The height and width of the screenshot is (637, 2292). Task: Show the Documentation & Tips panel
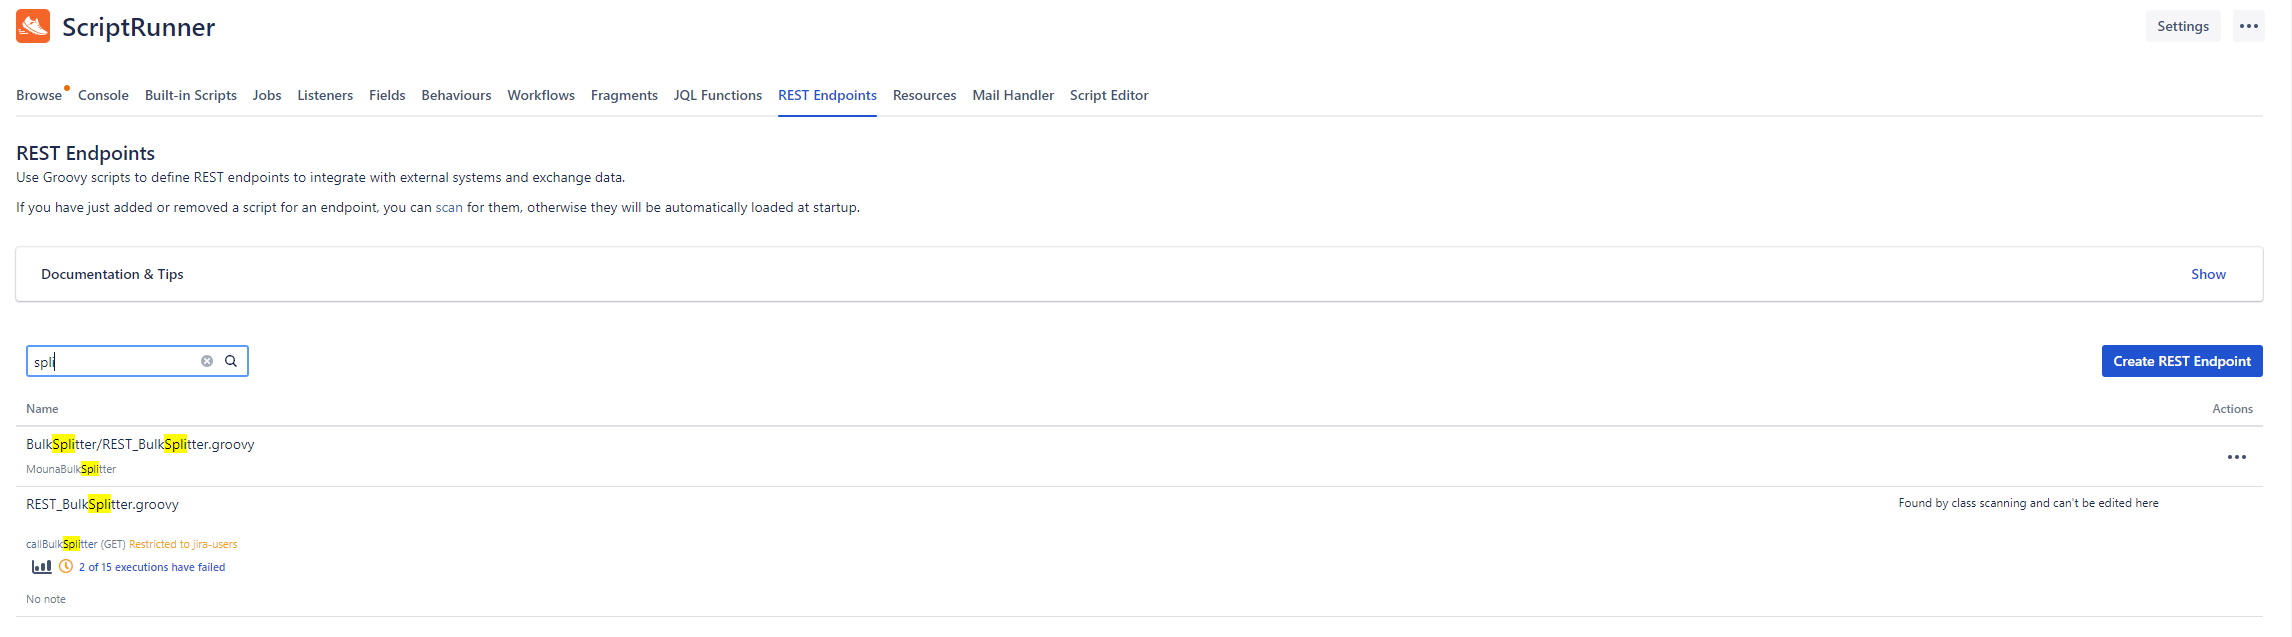pyautogui.click(x=2208, y=274)
